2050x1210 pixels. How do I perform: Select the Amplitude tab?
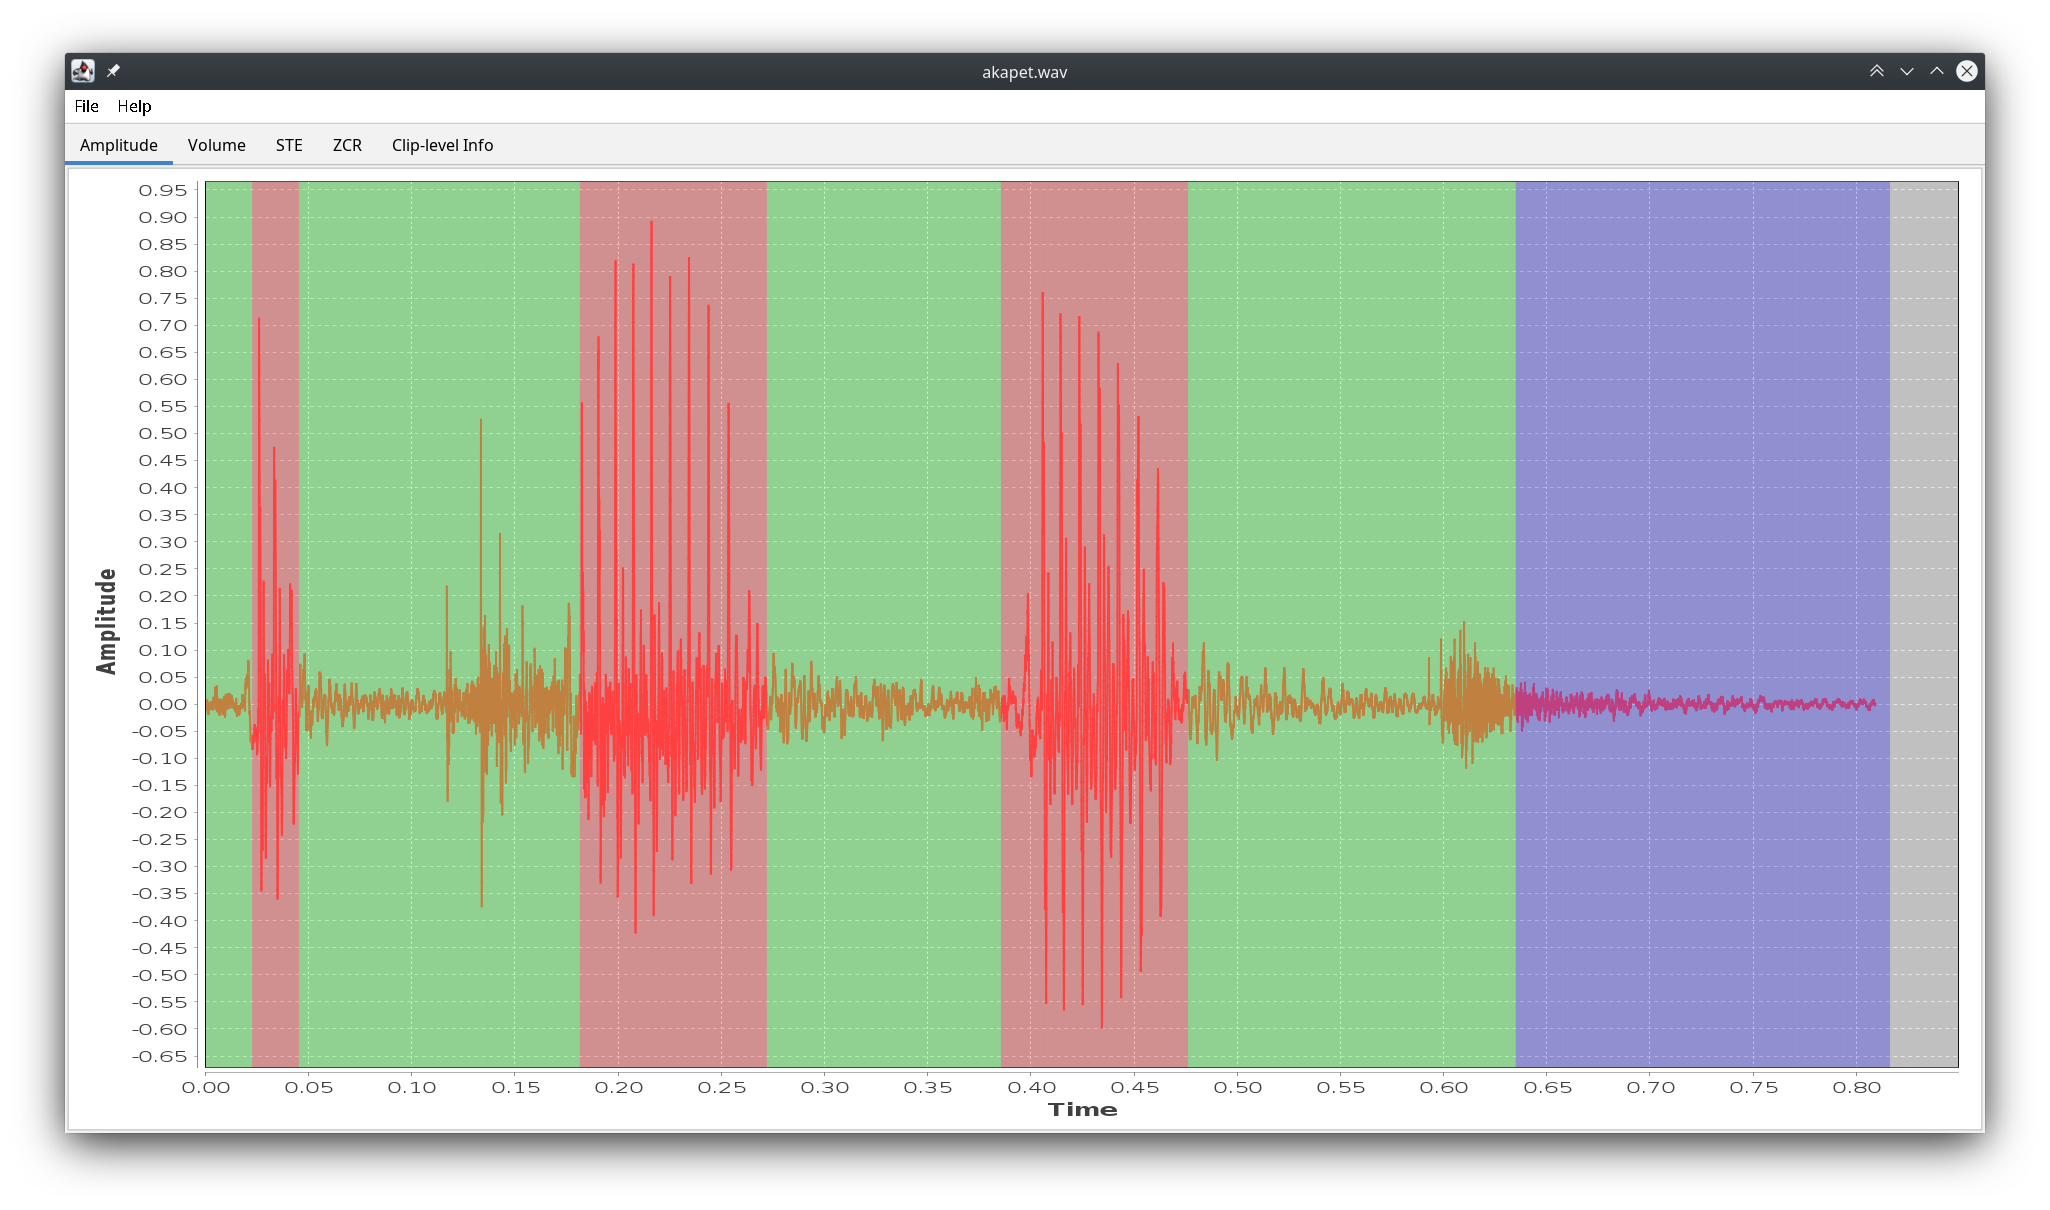coord(119,145)
